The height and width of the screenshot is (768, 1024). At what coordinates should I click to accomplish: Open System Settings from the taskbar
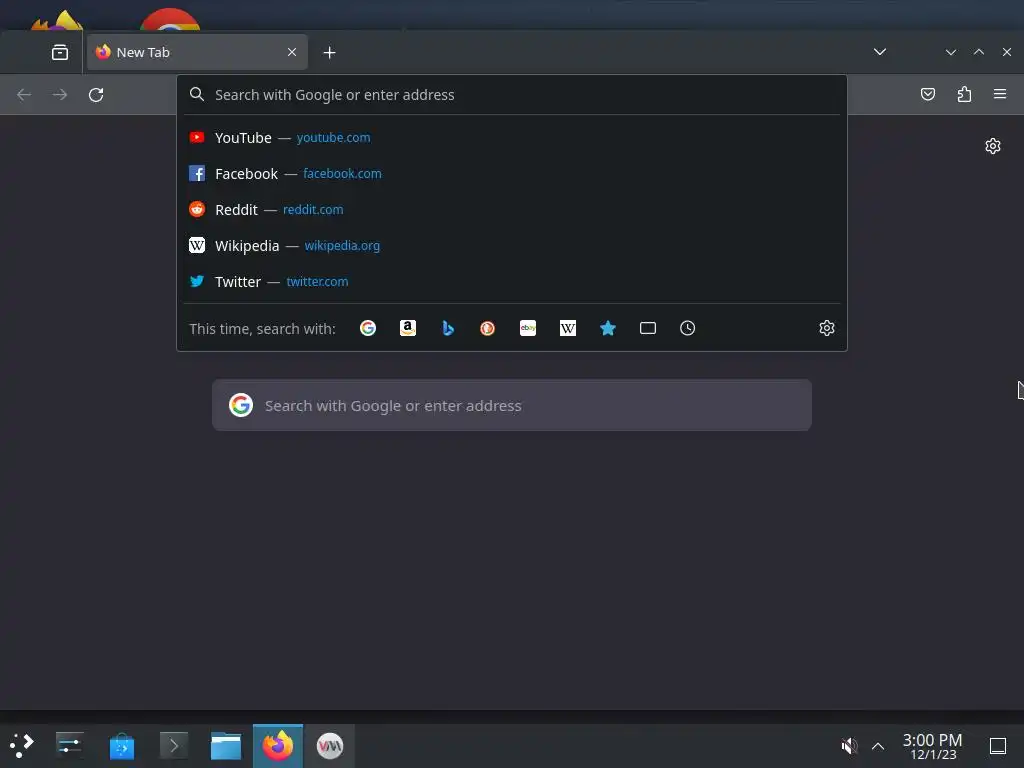click(x=69, y=745)
